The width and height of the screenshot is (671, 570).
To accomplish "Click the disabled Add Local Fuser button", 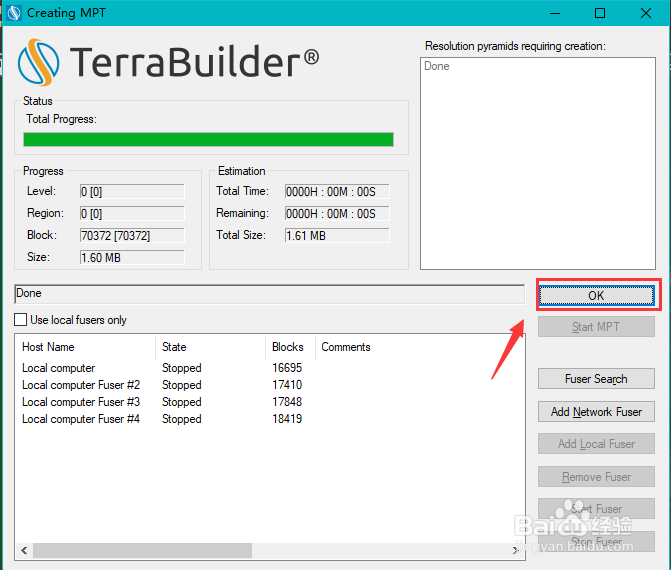I will [596, 444].
